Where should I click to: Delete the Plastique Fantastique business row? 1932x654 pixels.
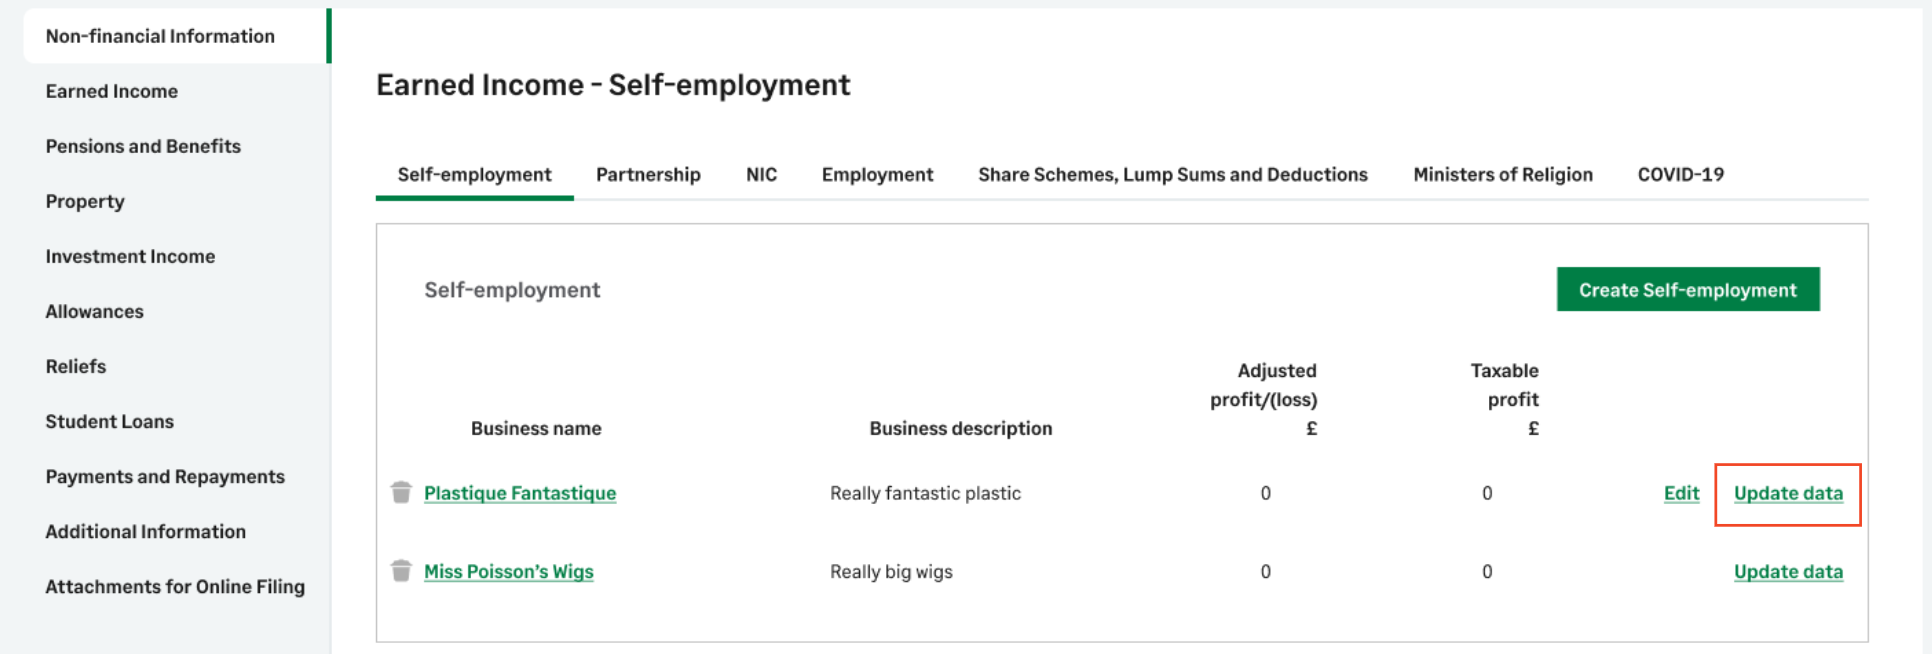[401, 492]
